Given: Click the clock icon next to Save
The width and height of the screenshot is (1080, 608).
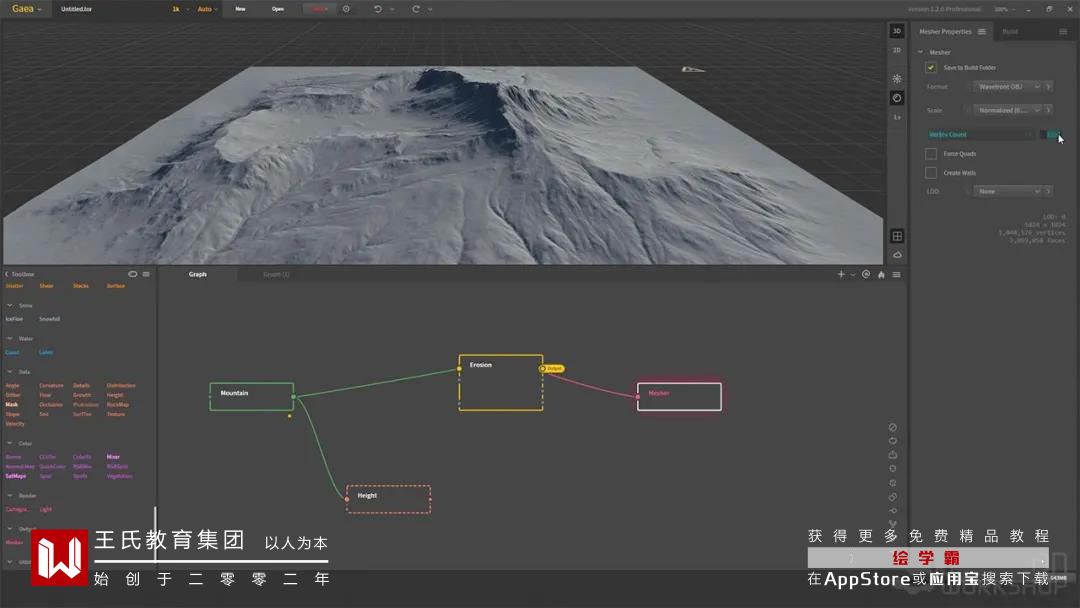Looking at the screenshot, I should pyautogui.click(x=346, y=9).
